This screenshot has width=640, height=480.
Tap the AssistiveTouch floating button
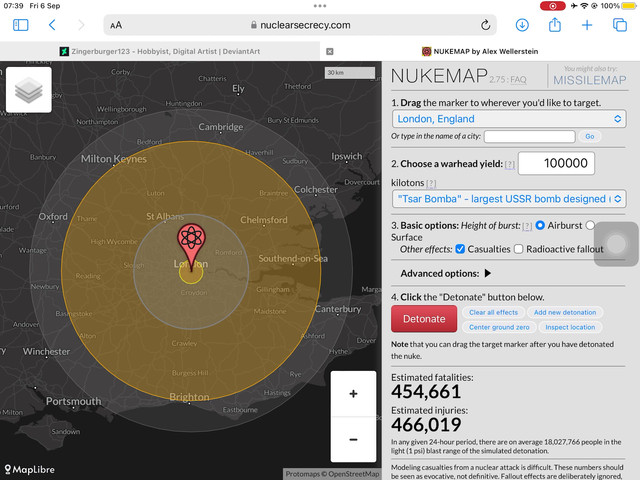[x=616, y=244]
